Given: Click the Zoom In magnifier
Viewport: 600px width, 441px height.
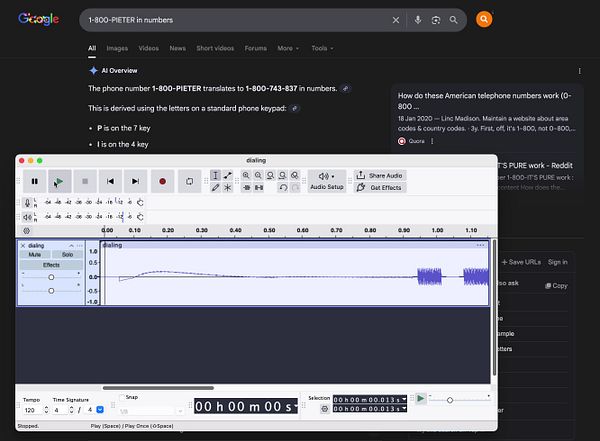Looking at the screenshot, I should (x=246, y=175).
